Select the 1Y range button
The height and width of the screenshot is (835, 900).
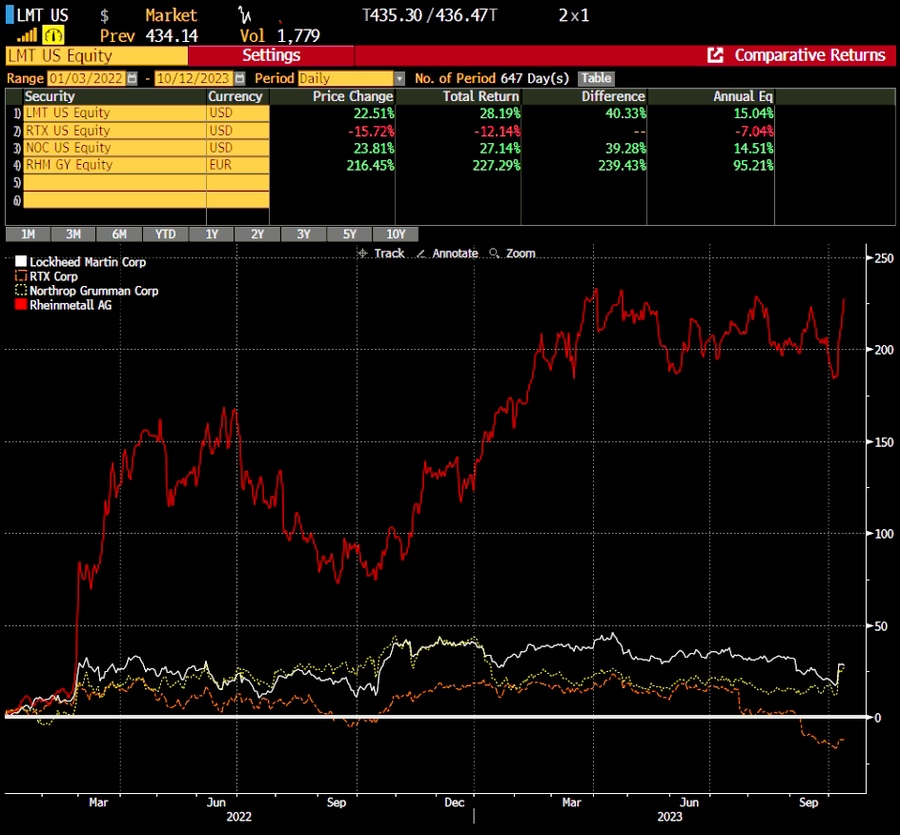212,234
